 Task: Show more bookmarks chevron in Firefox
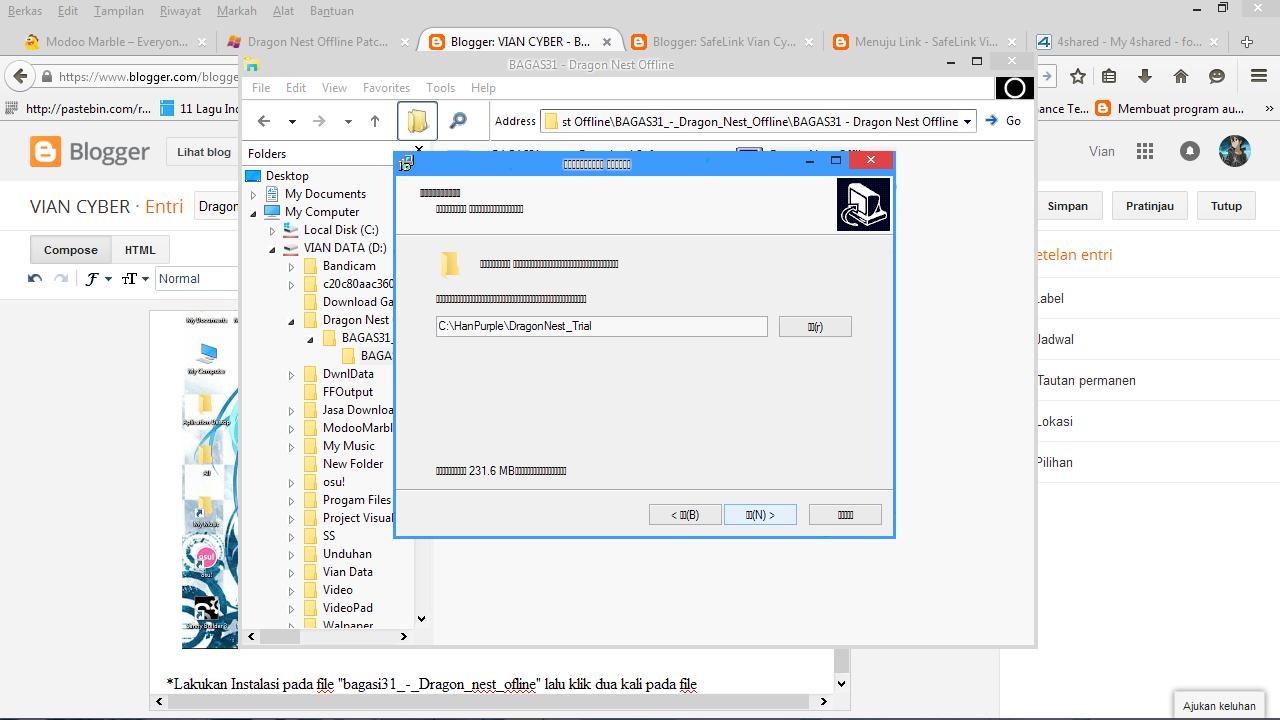(1270, 108)
